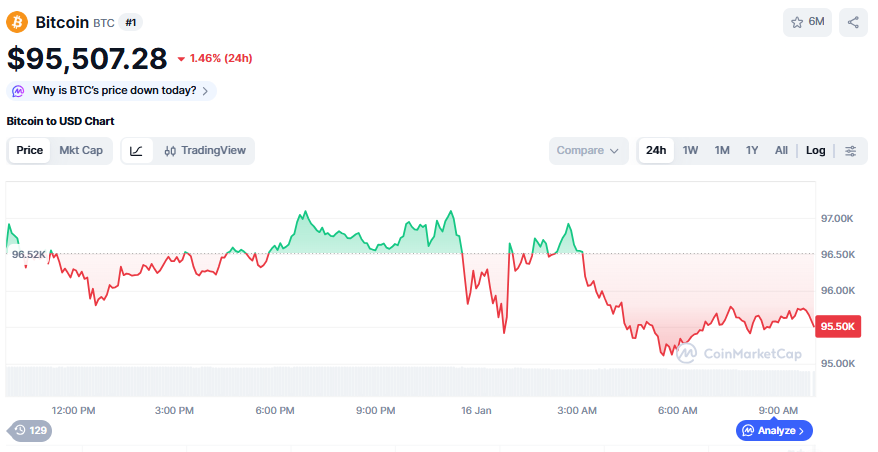878x452 pixels.
Task: Click the Bitcoin logo icon
Action: click(x=17, y=22)
